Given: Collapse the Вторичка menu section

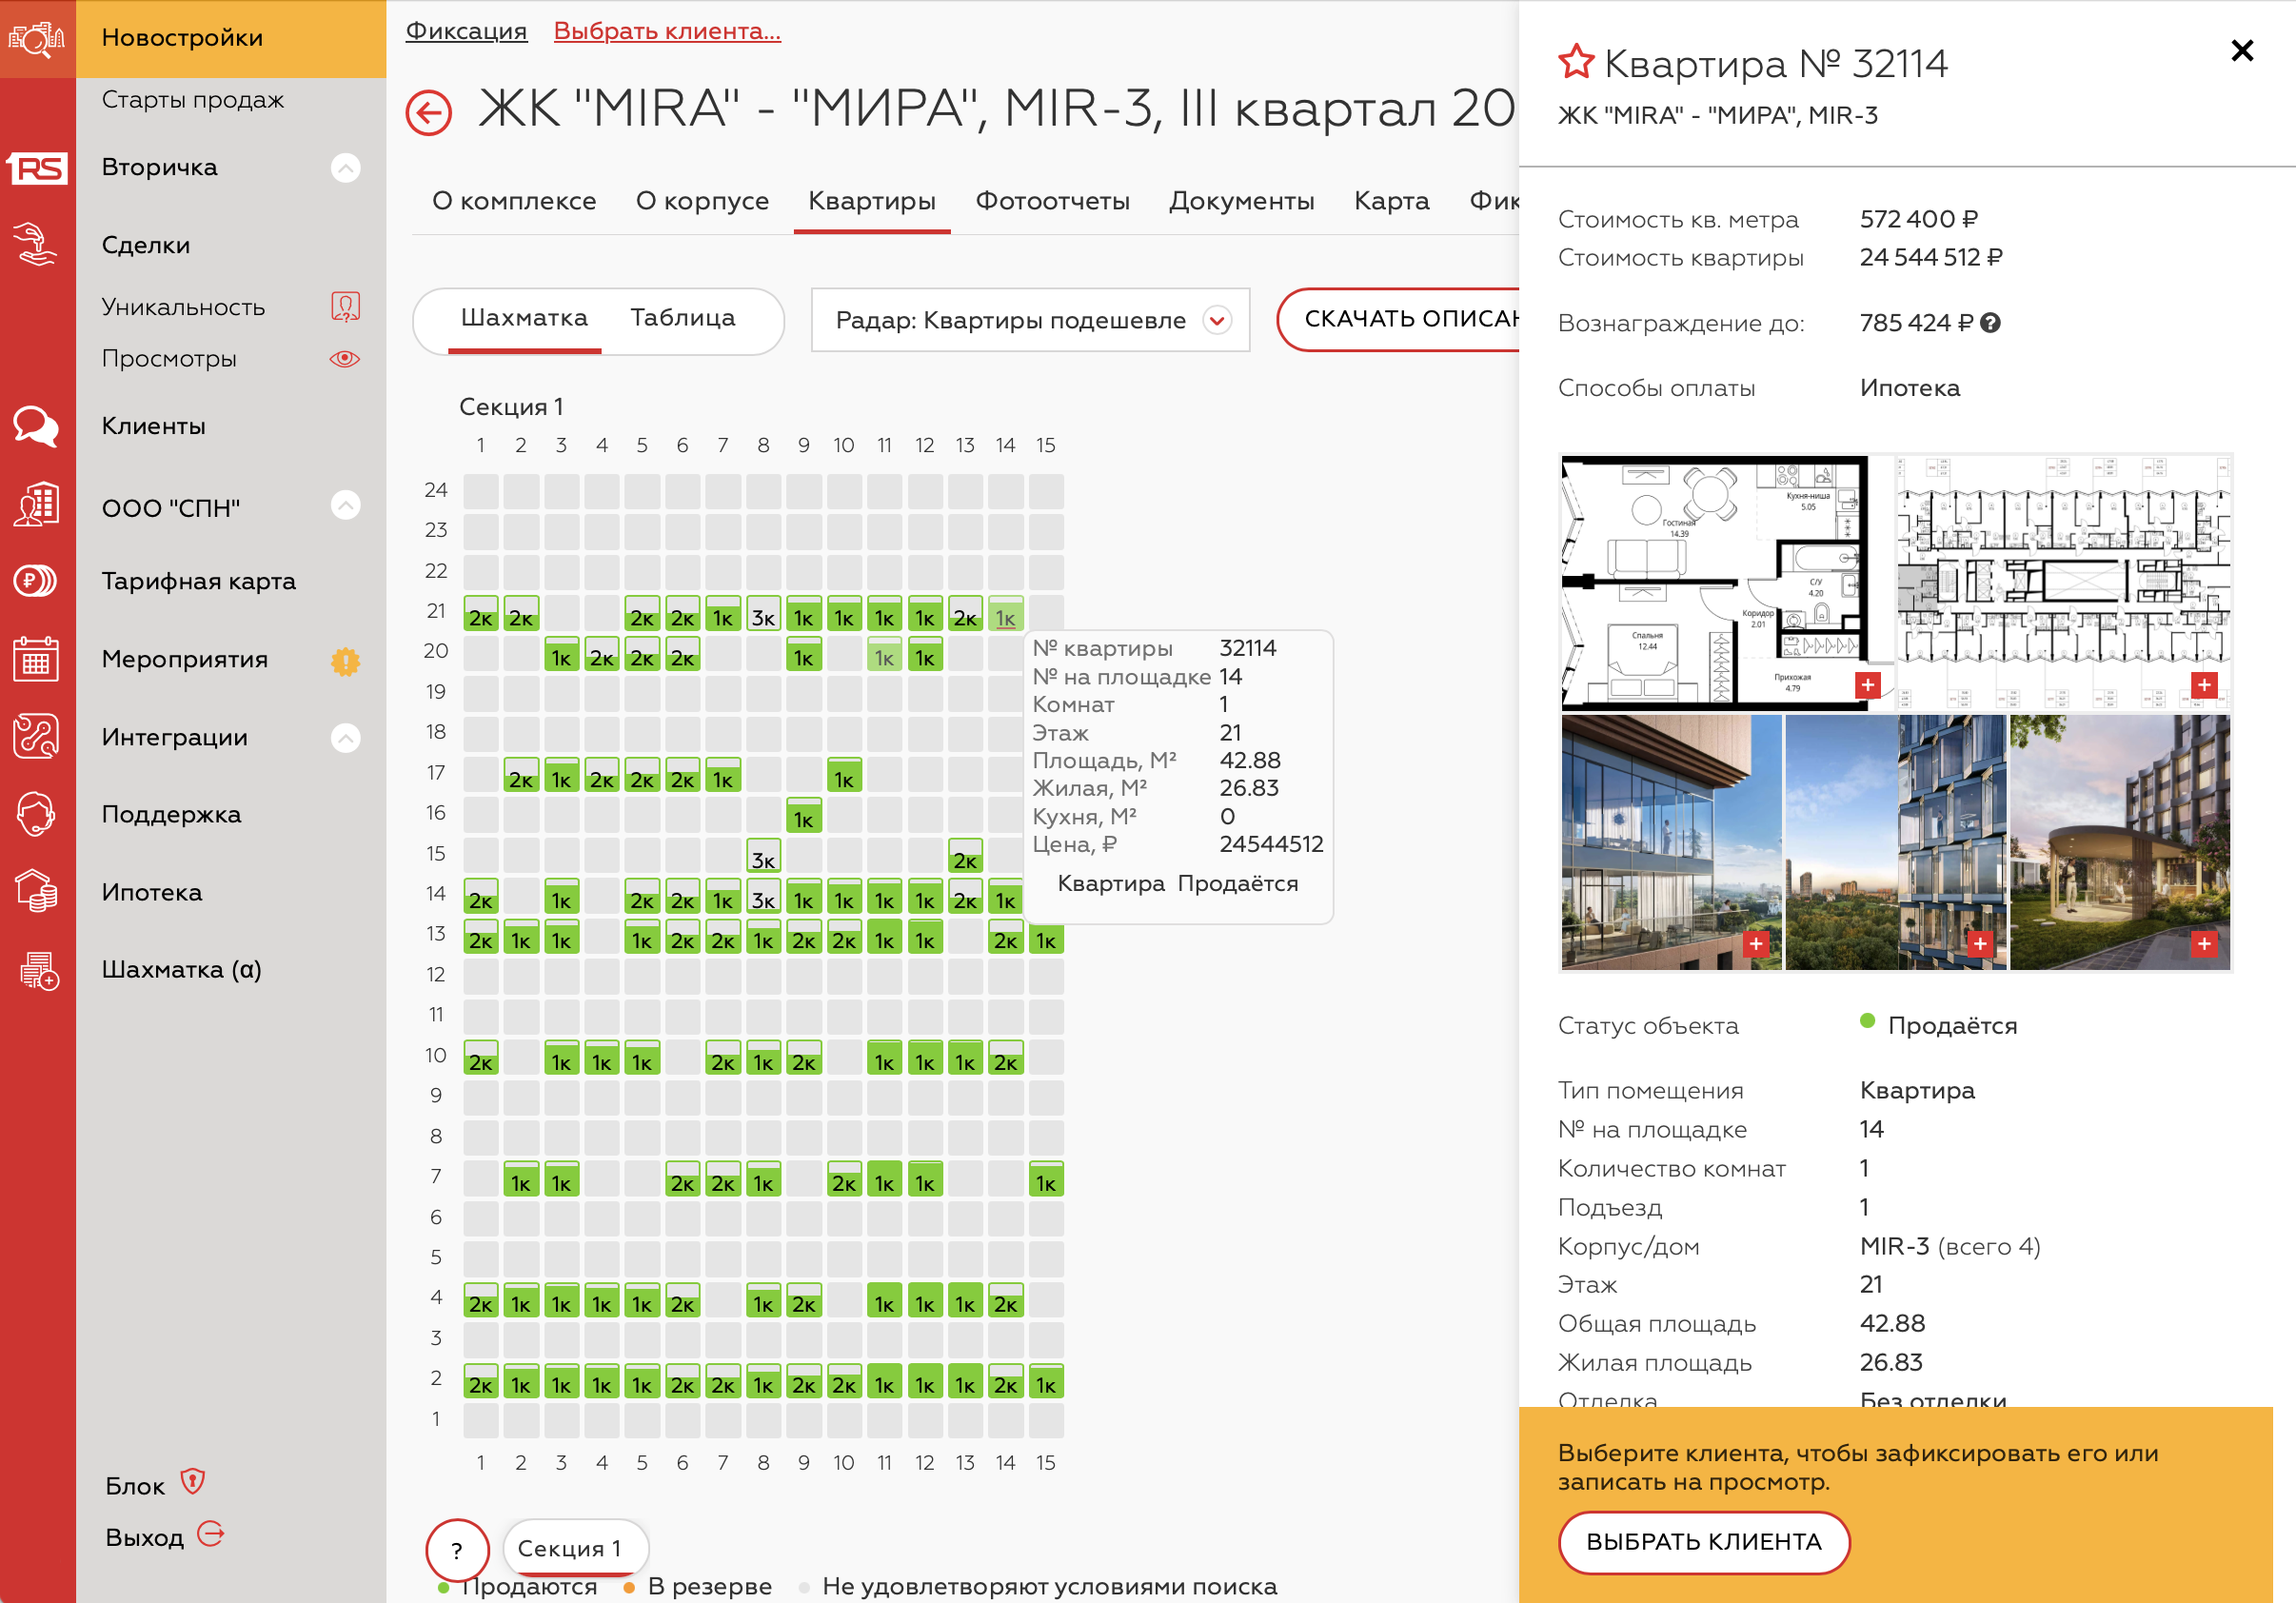Looking at the screenshot, I should click(x=345, y=168).
